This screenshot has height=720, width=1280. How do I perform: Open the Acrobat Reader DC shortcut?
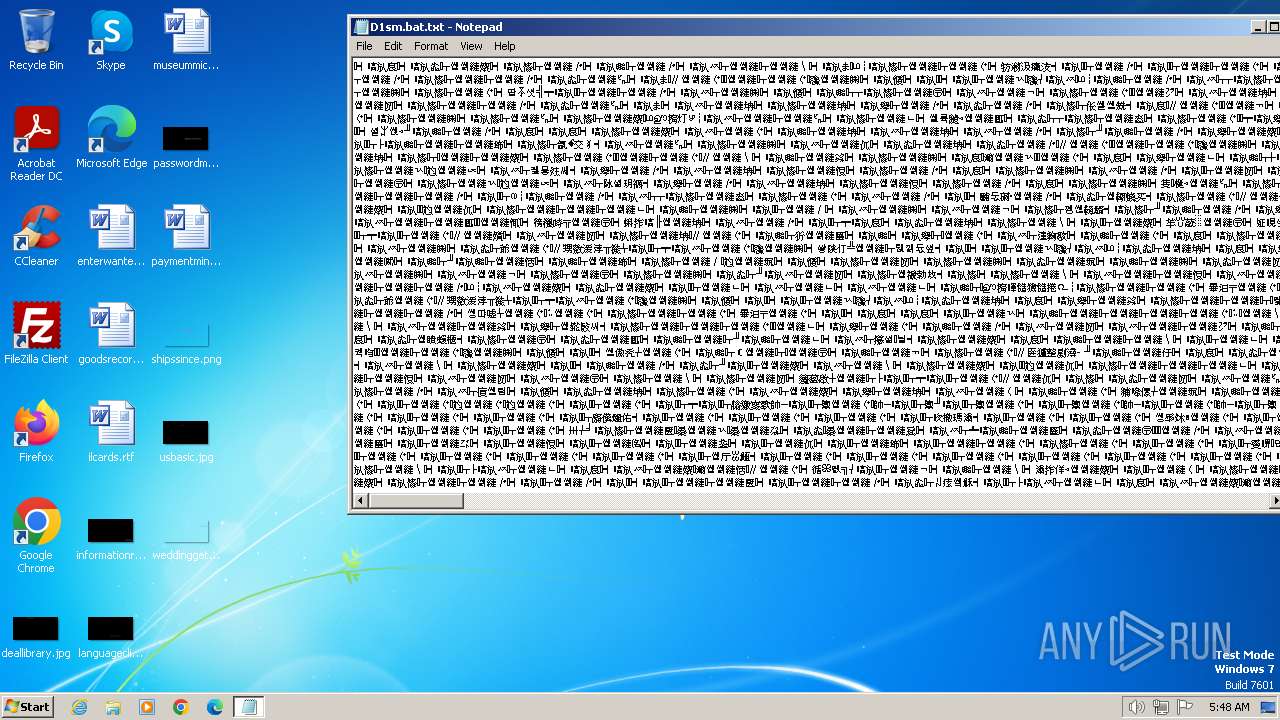pos(36,144)
